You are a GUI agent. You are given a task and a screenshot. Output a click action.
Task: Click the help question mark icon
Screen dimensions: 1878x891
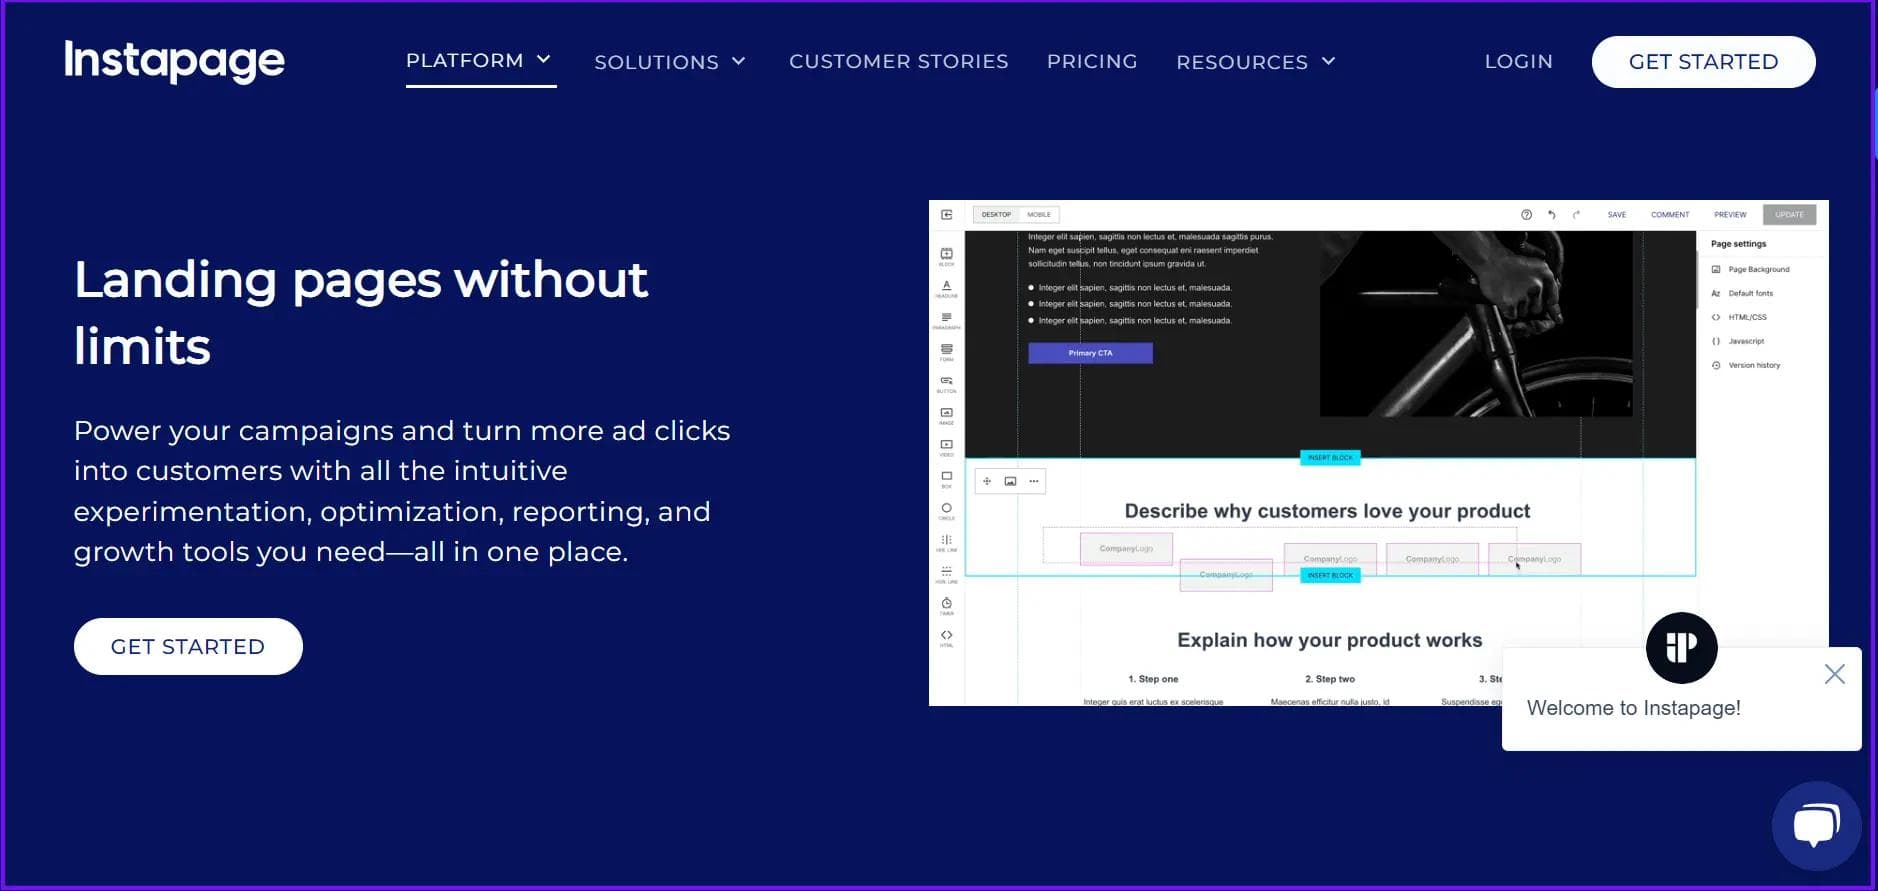click(1526, 215)
